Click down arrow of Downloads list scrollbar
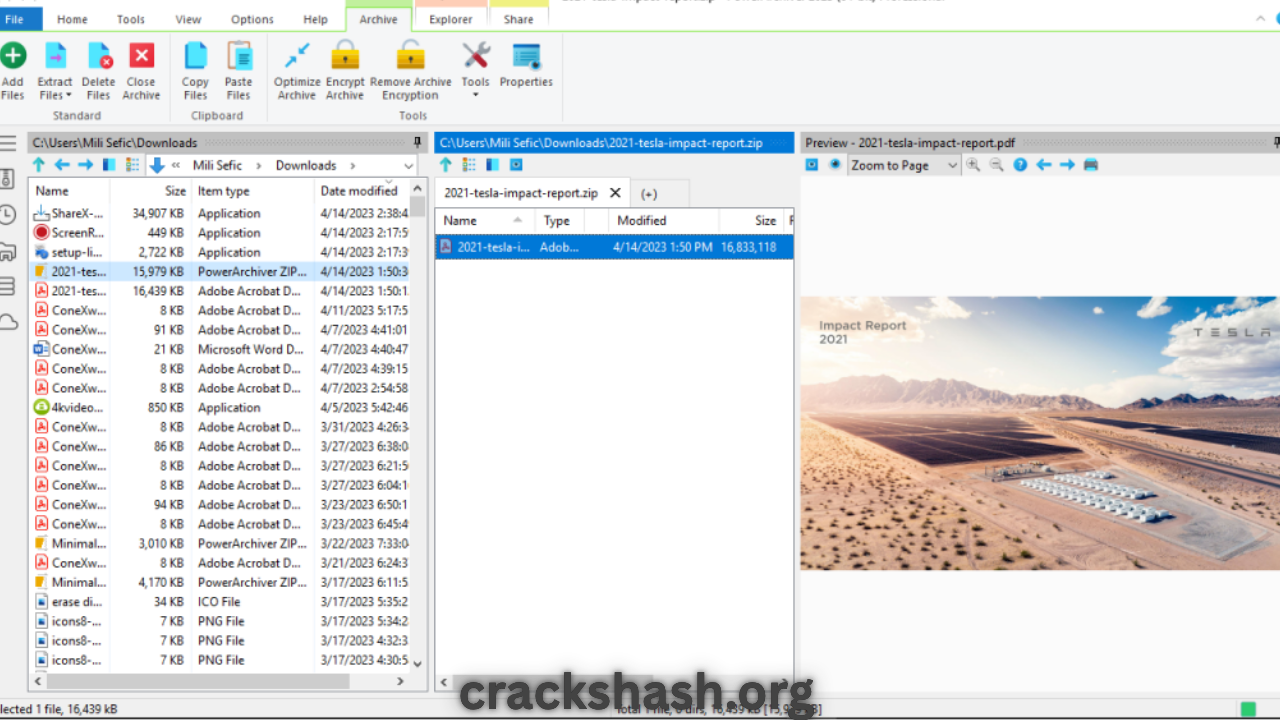This screenshot has height=720, width=1280. [x=417, y=663]
